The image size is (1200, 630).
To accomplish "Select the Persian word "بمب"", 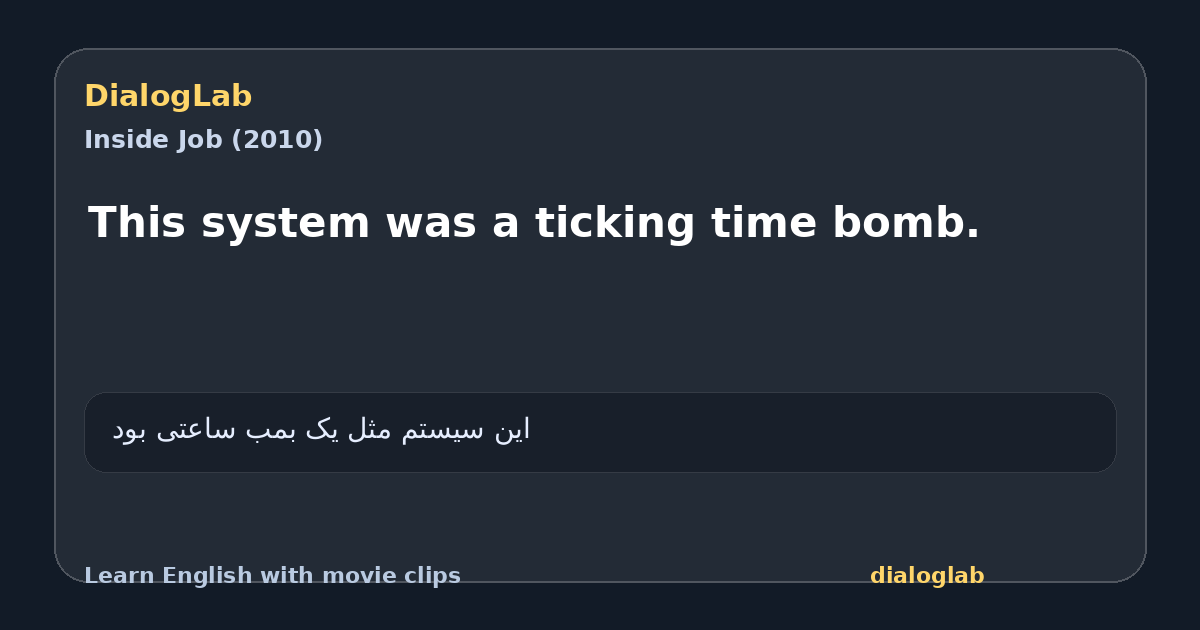I will pos(274,430).
